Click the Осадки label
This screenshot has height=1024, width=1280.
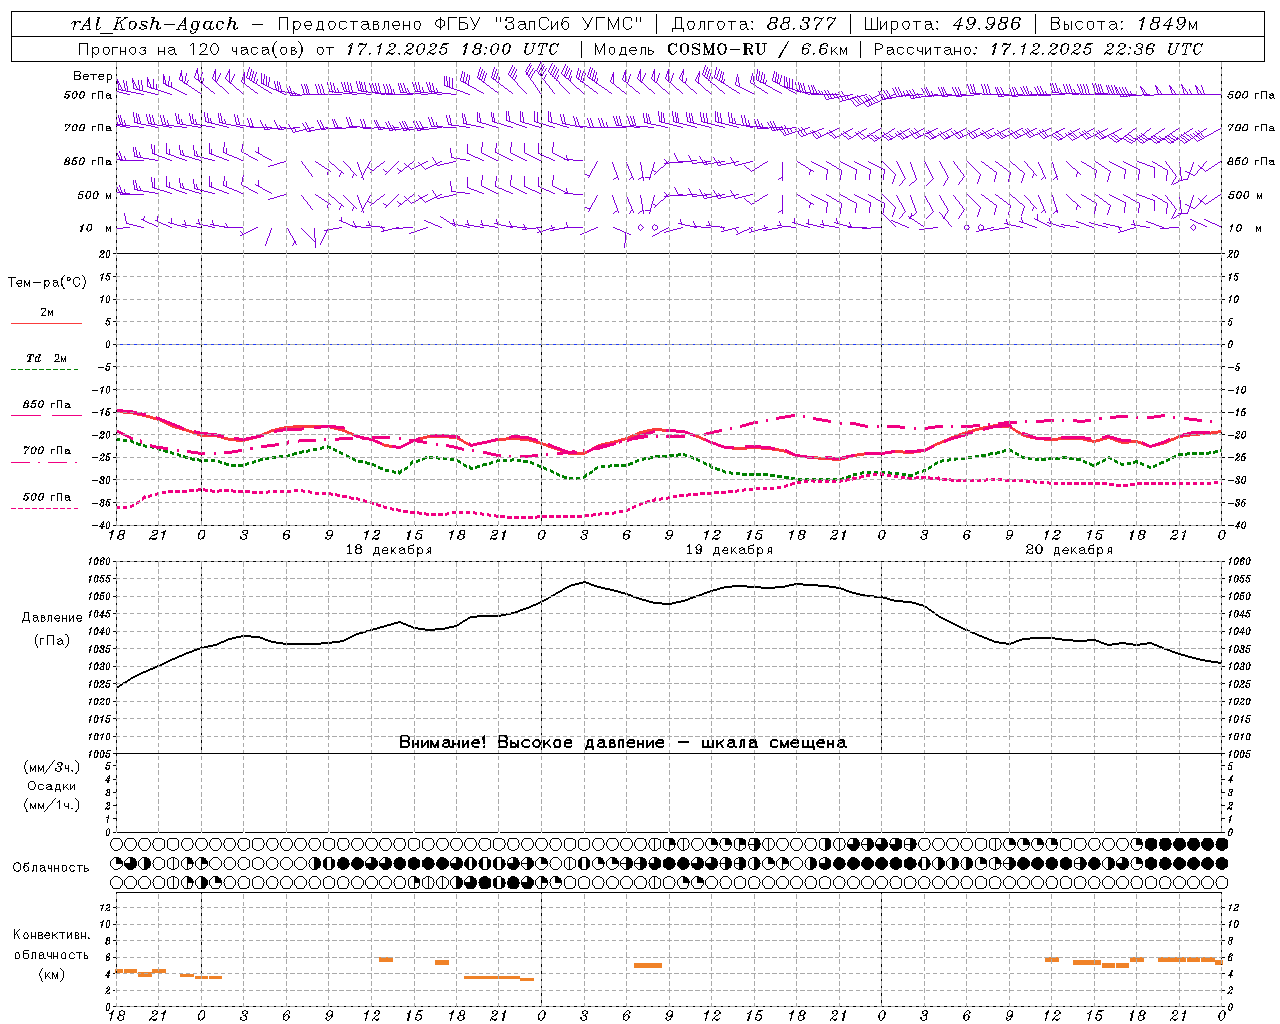pyautogui.click(x=52, y=786)
